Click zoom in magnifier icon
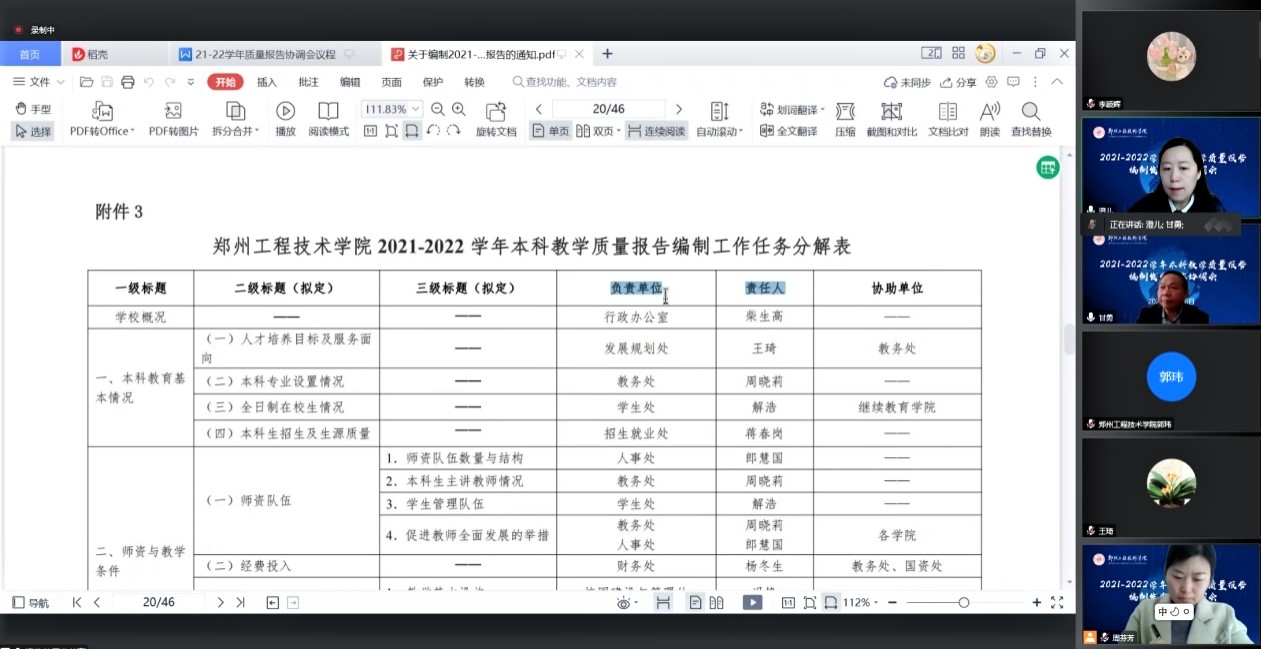Viewport: 1261px width, 650px height. click(x=459, y=109)
